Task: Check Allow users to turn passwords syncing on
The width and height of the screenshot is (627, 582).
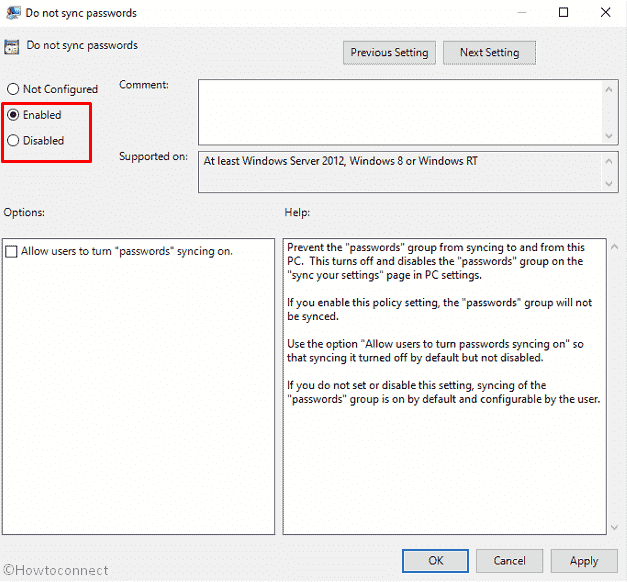Action: (x=12, y=252)
